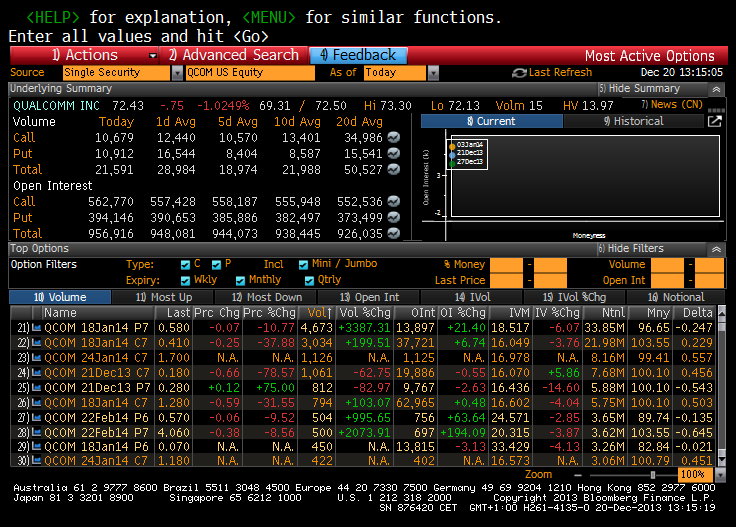The width and height of the screenshot is (736, 527).
Task: Toggle the P put type checkbox
Action: pyautogui.click(x=216, y=265)
